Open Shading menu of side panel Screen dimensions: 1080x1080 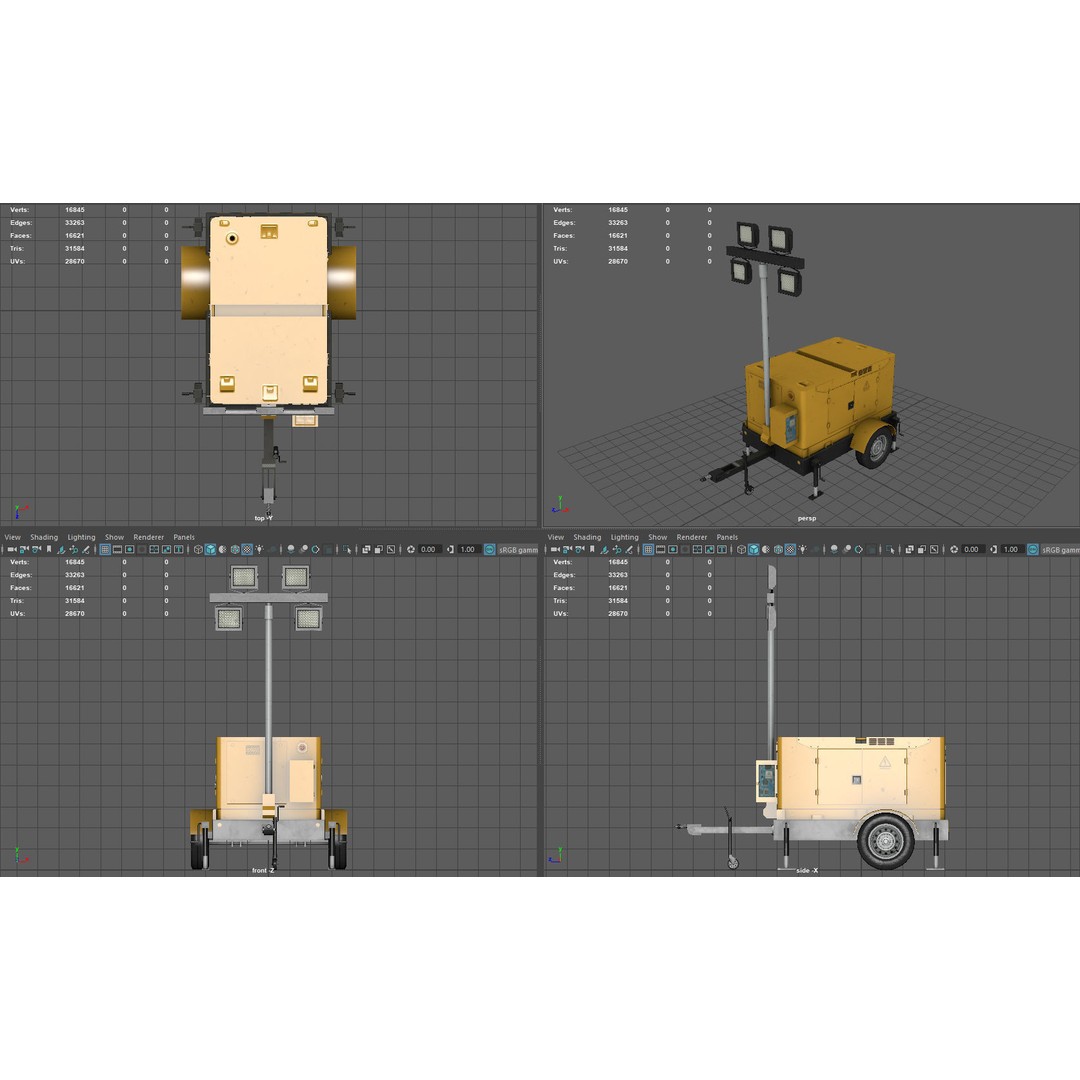[588, 537]
